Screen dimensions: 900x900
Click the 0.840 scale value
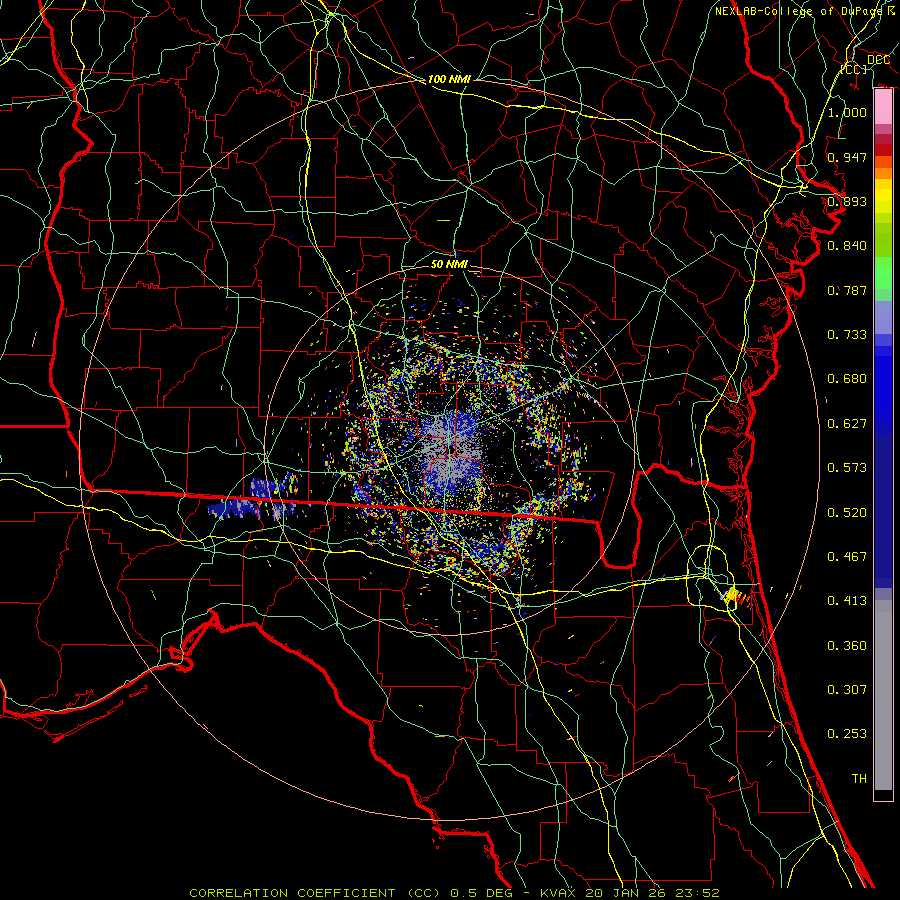click(x=847, y=246)
